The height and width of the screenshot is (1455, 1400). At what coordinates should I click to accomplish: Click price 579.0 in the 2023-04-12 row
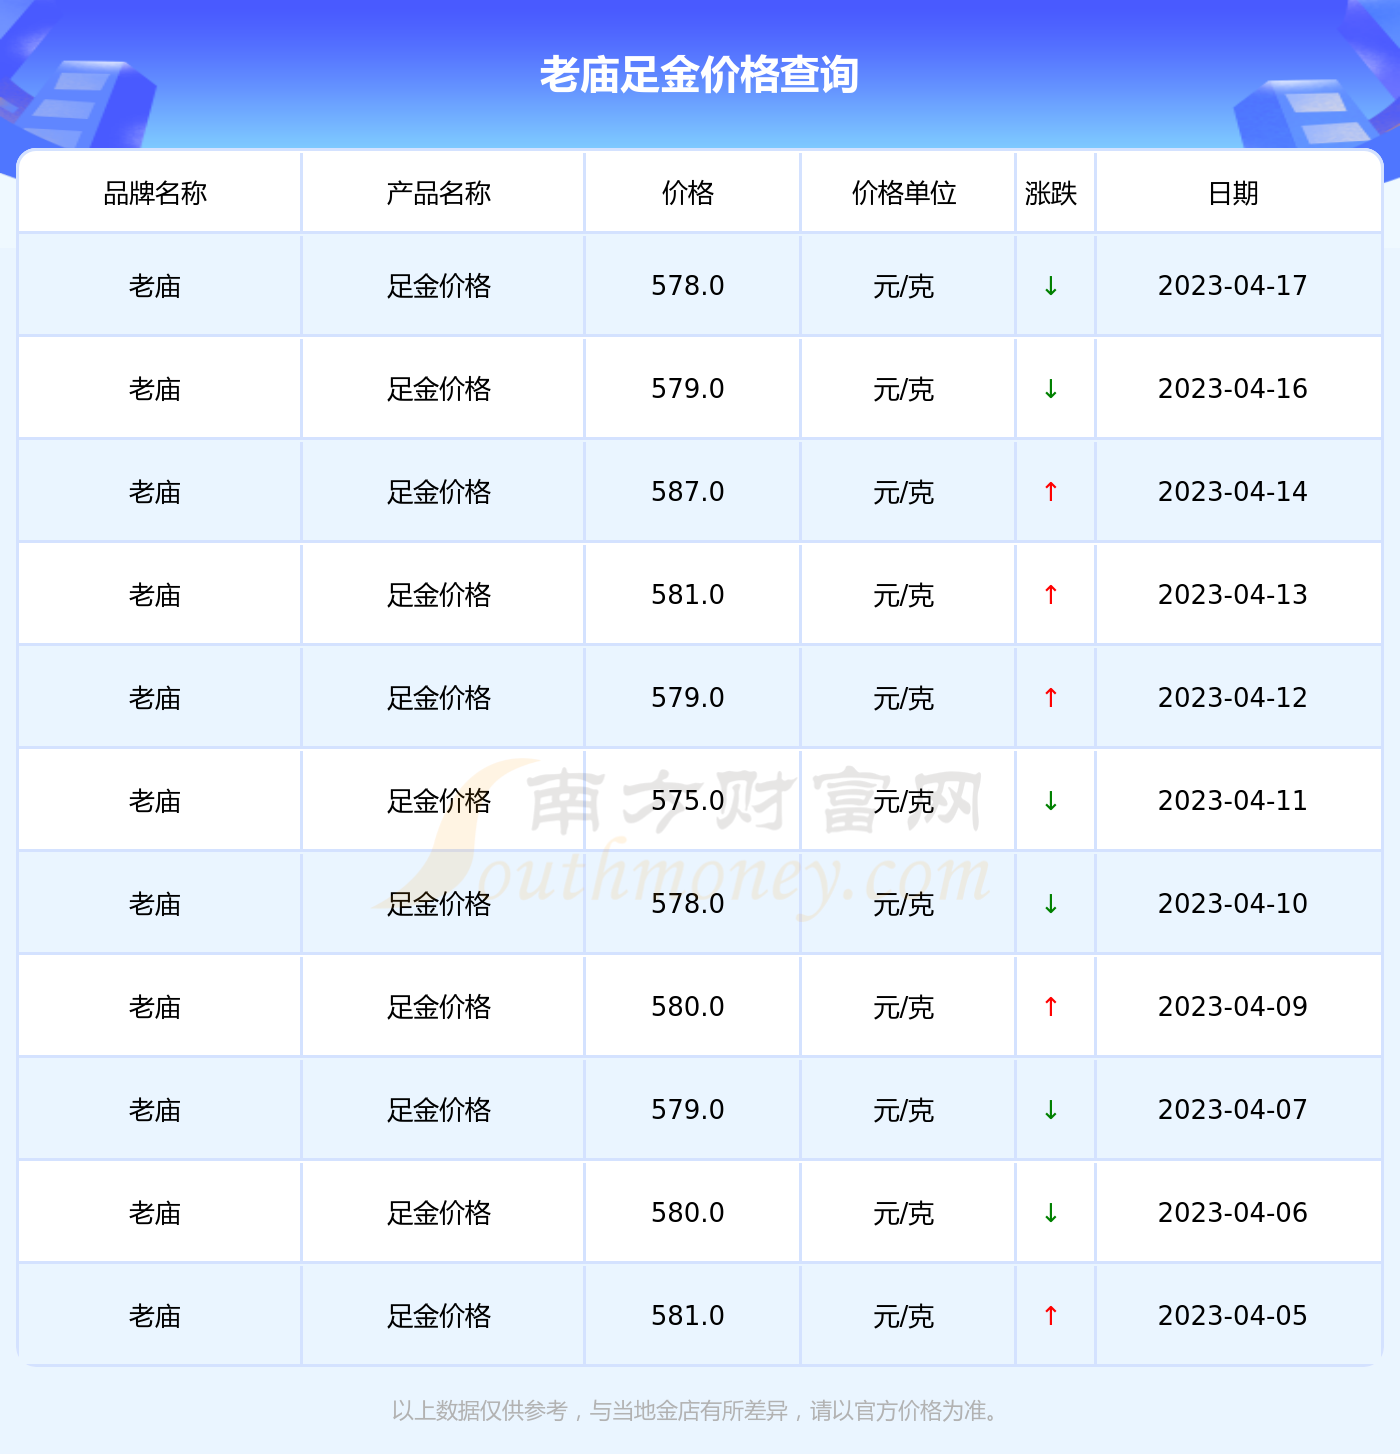click(x=688, y=698)
